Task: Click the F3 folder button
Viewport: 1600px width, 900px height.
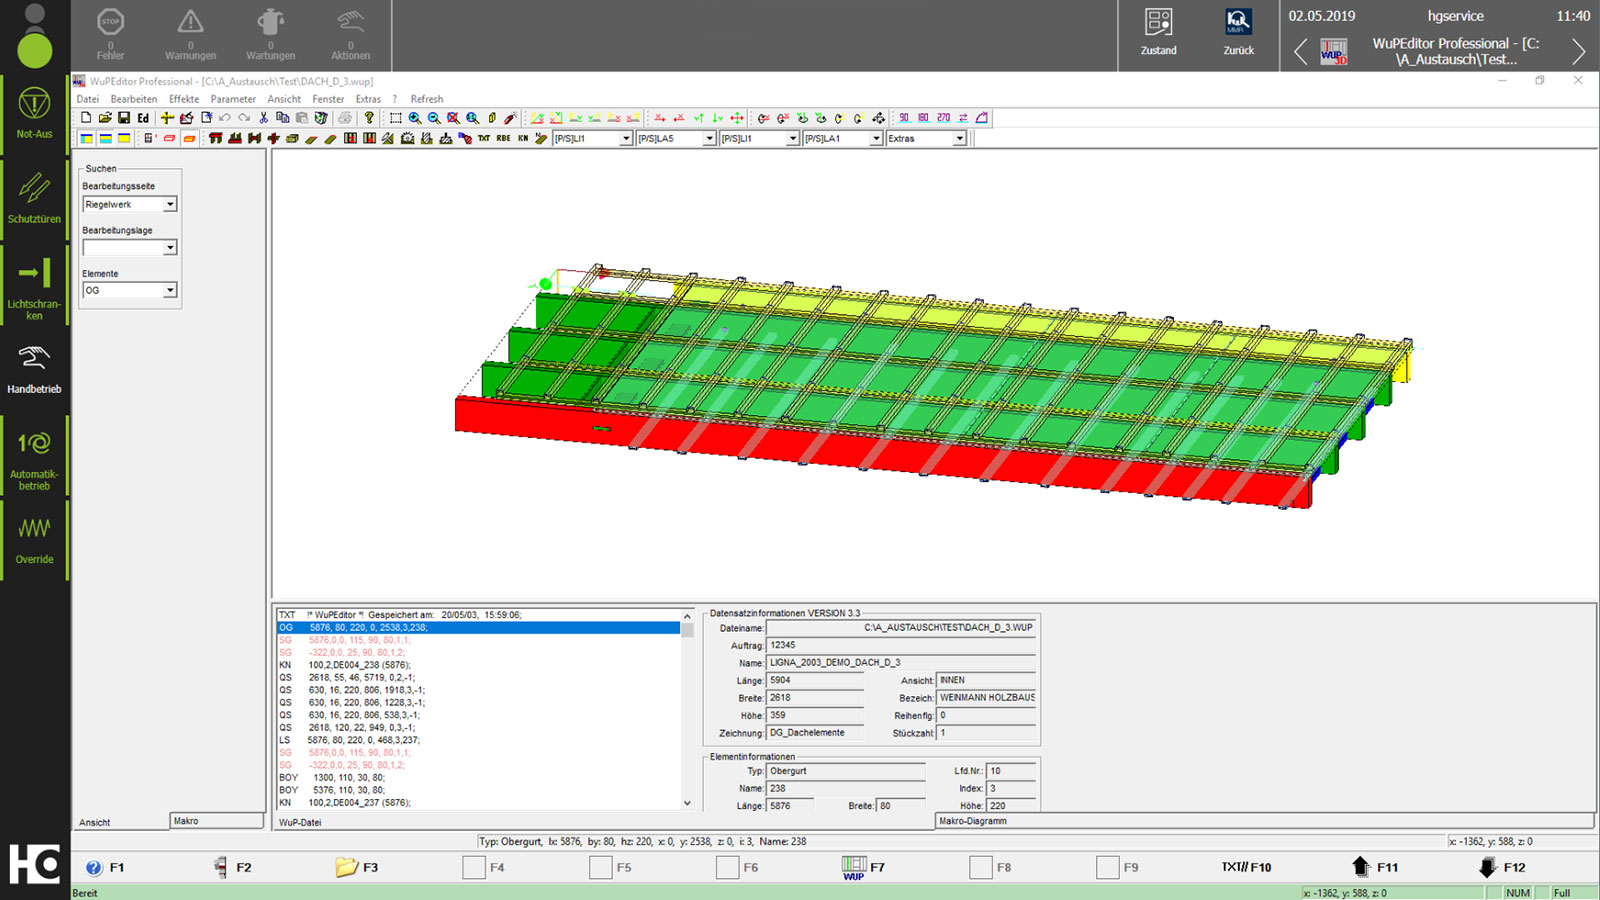Action: [358, 867]
